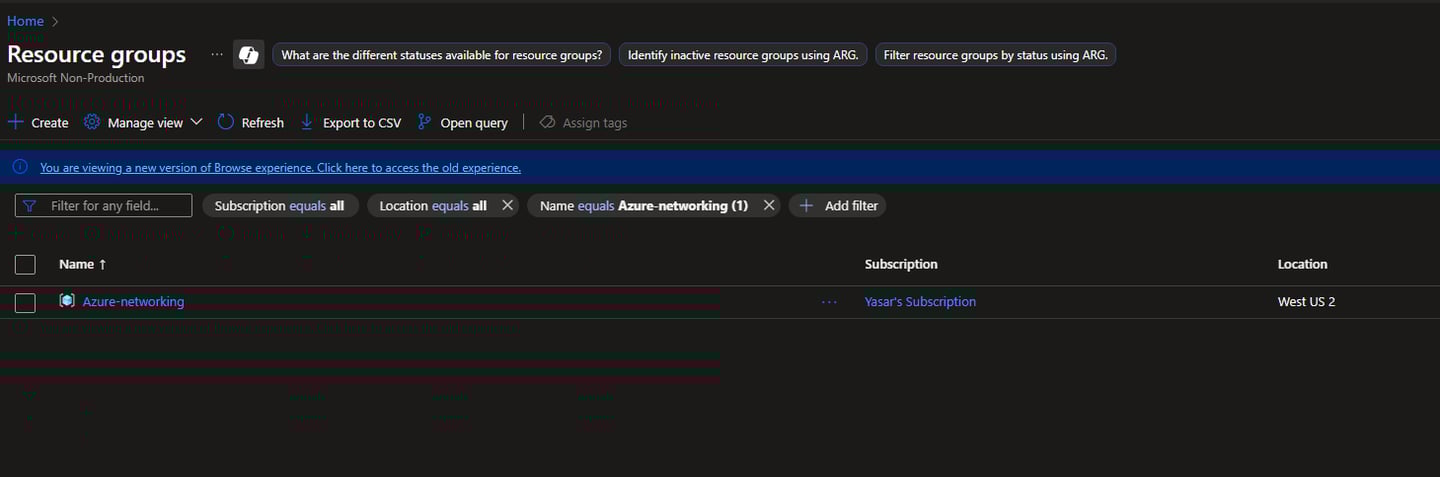Open query in Resource Graph
Viewport: 1440px width, 477px height.
(463, 123)
